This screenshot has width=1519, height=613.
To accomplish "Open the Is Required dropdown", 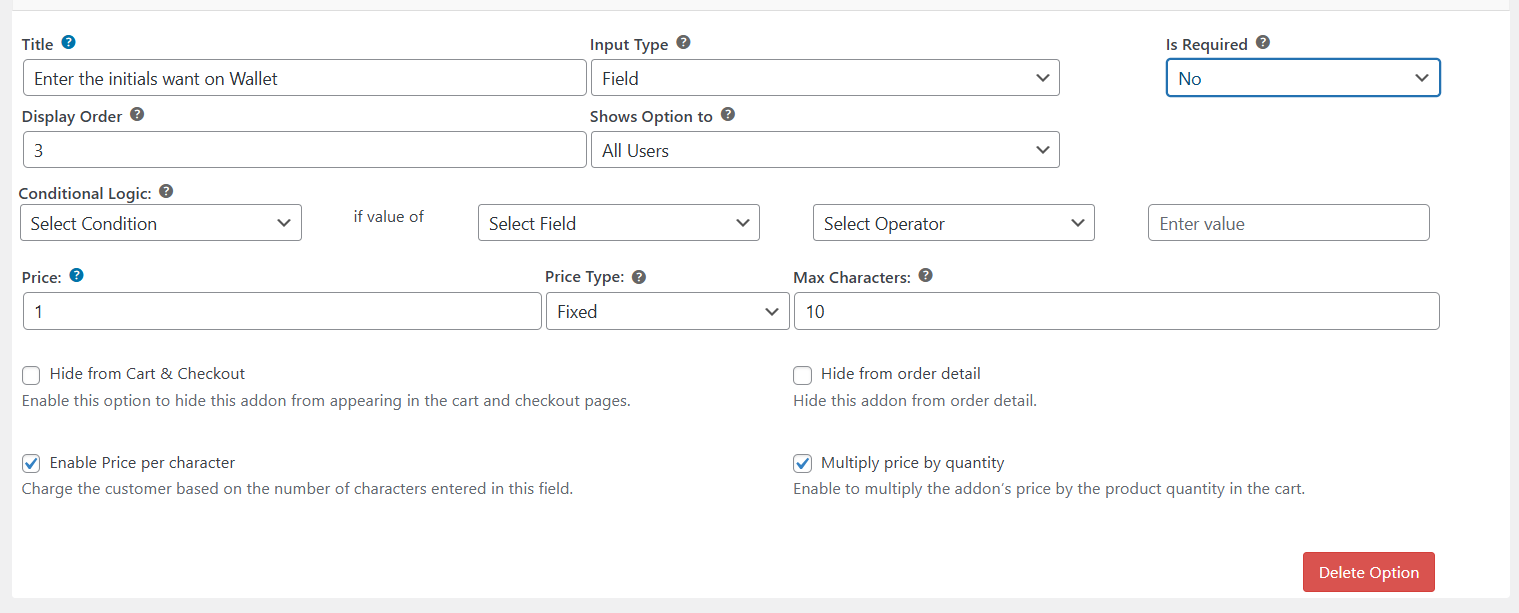I will (1302, 78).
